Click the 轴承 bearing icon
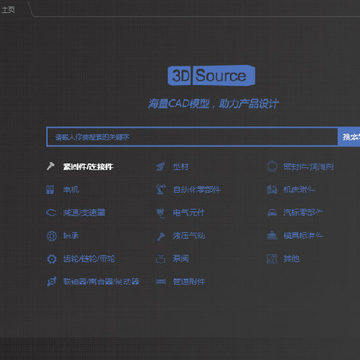 (x=51, y=236)
